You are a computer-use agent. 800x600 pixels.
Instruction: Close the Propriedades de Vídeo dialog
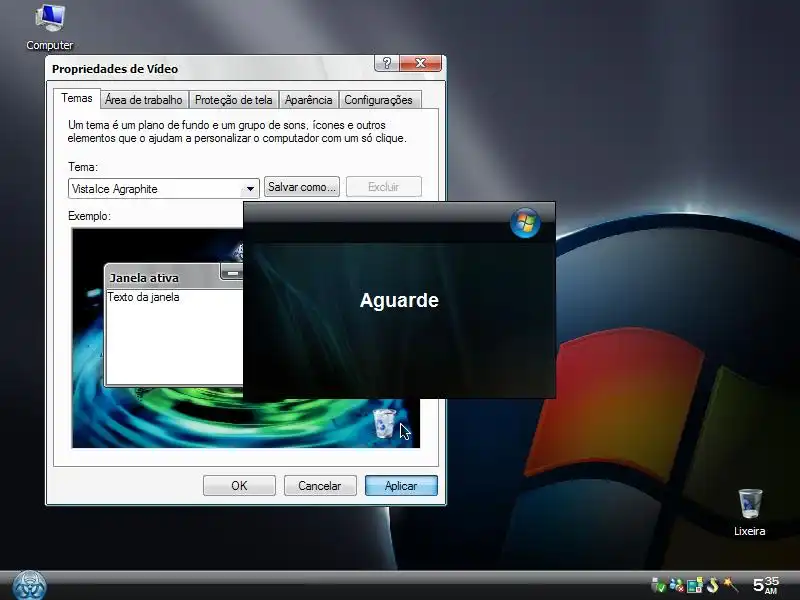click(x=420, y=63)
